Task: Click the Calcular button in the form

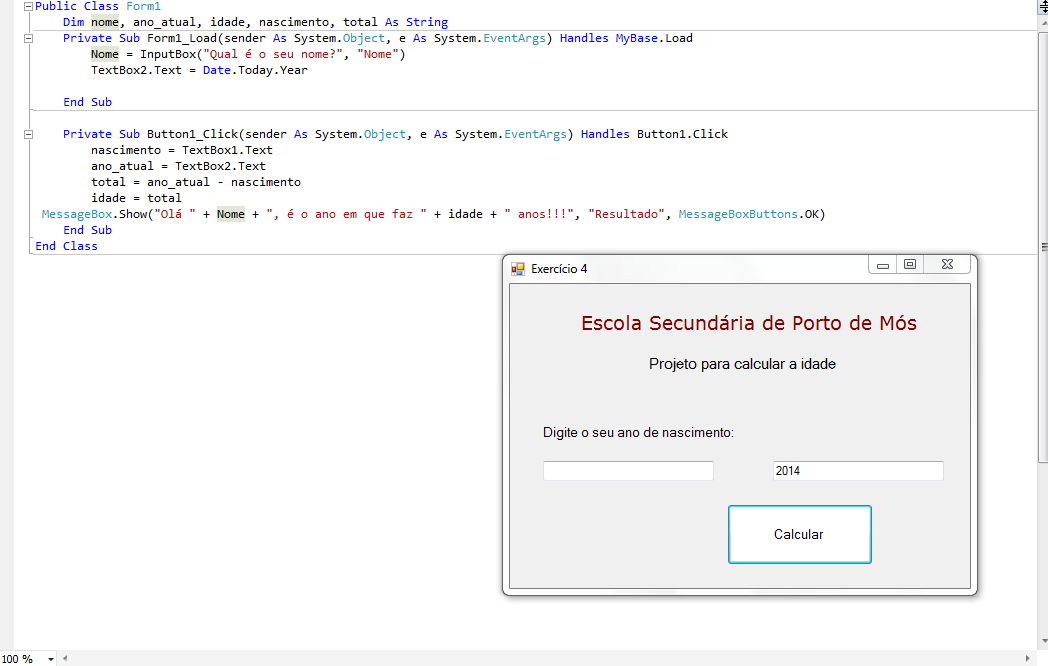Action: (799, 534)
